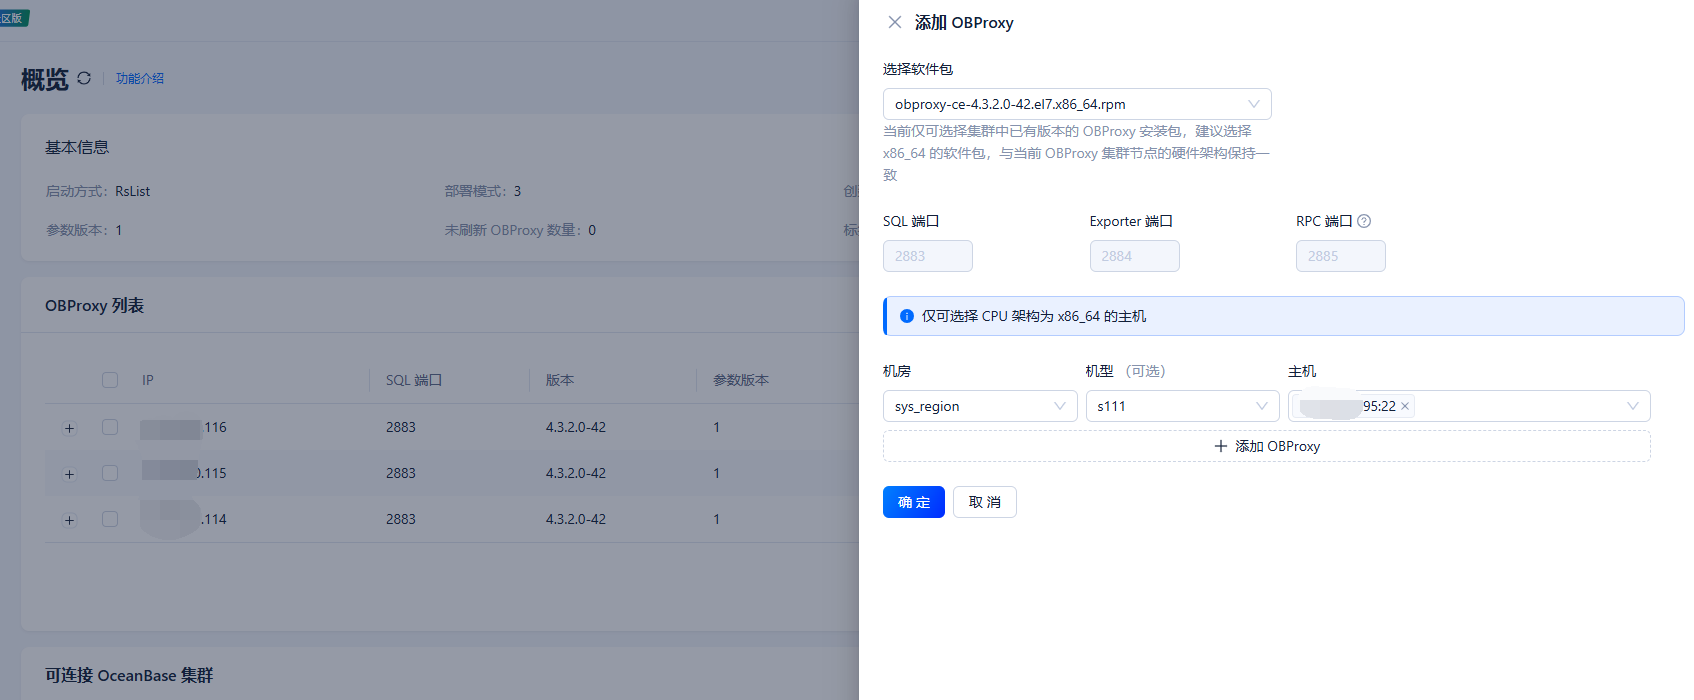Toggle the select-all checkbox in OBProxy 列表 header
Screen dimensions: 1694x700
[110, 380]
